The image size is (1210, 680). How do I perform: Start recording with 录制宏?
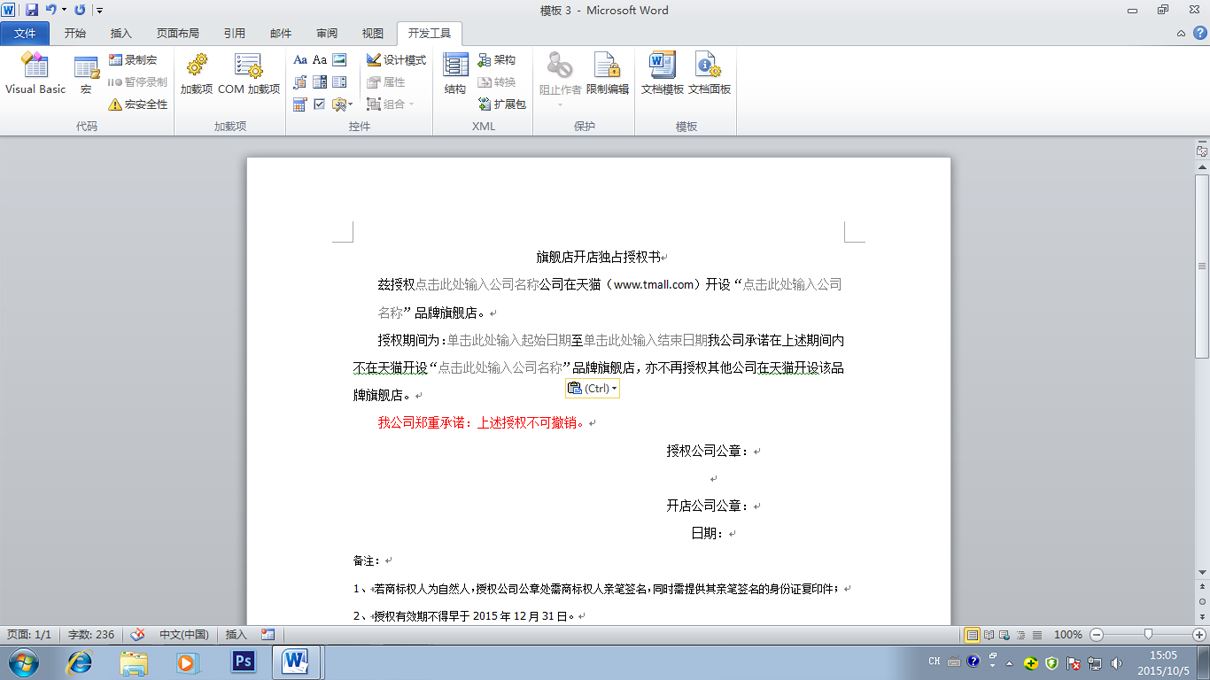(x=133, y=60)
